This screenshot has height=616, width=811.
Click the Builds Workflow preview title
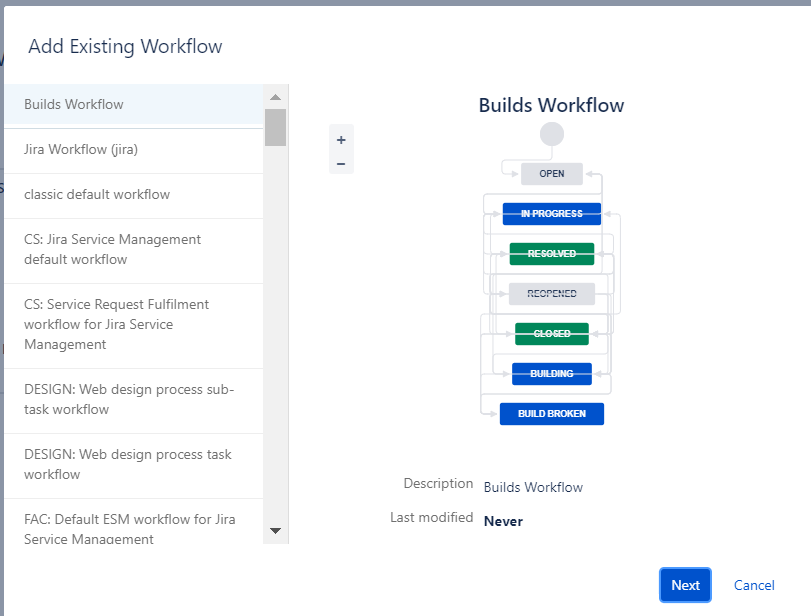[551, 106]
